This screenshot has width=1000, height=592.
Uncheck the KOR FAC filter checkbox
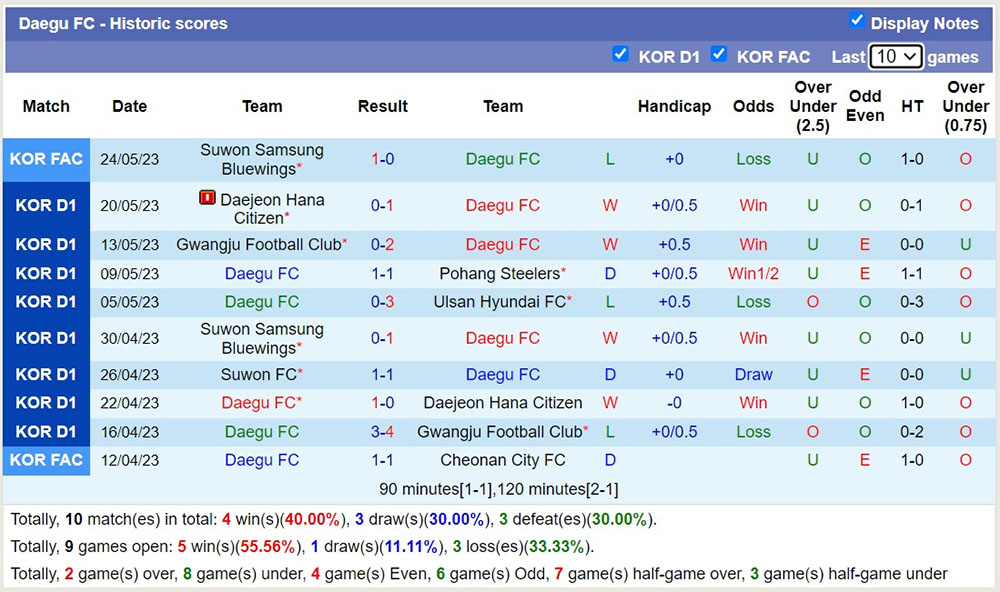[719, 56]
